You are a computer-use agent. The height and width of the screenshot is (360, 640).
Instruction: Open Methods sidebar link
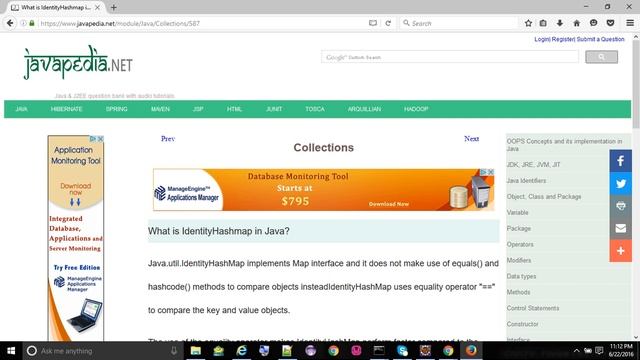[x=518, y=292]
